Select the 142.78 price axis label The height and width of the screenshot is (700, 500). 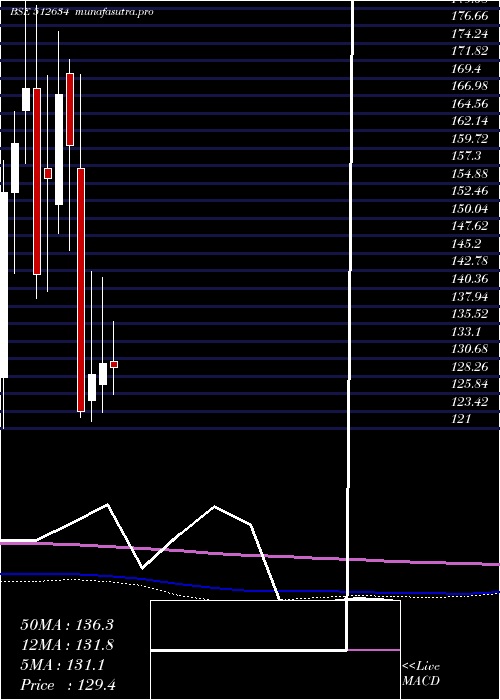[470, 261]
